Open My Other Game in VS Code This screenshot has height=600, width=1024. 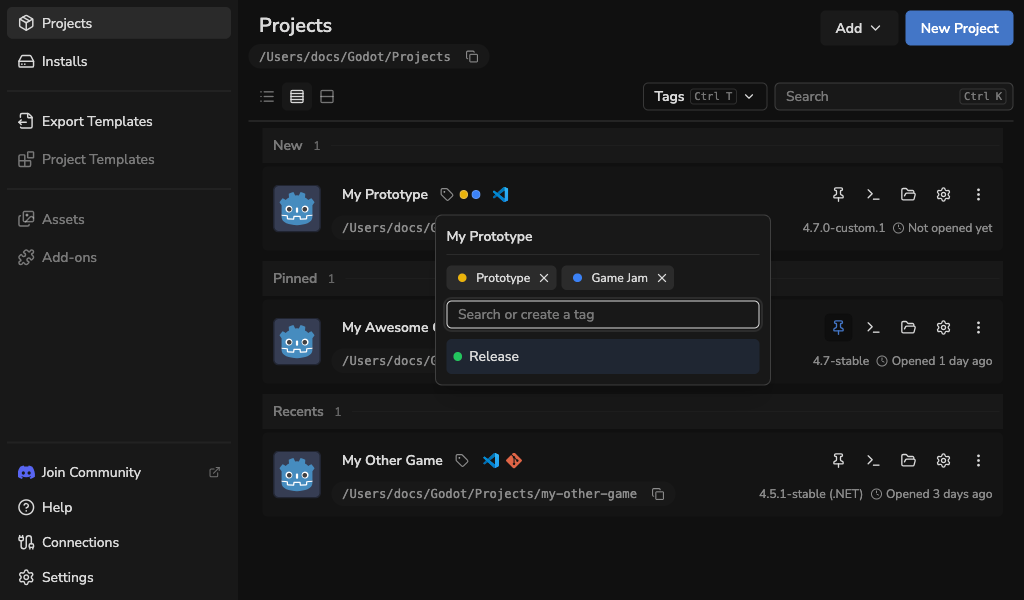[491, 461]
